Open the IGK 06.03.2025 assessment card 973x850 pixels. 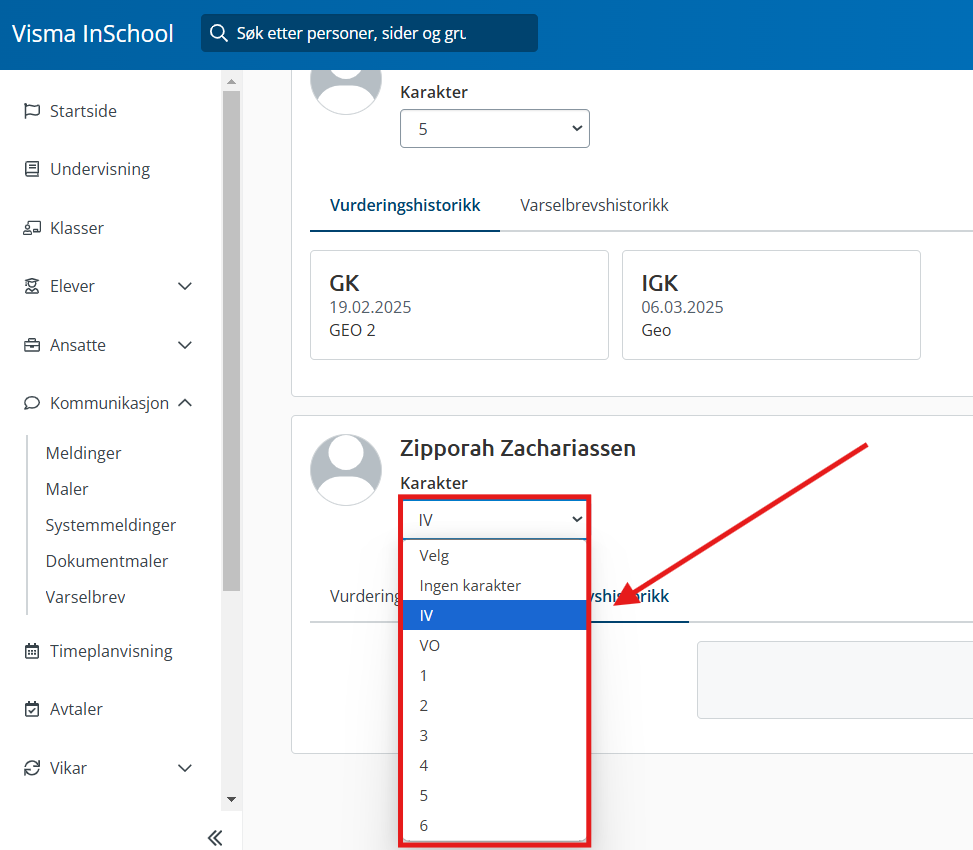click(x=771, y=305)
